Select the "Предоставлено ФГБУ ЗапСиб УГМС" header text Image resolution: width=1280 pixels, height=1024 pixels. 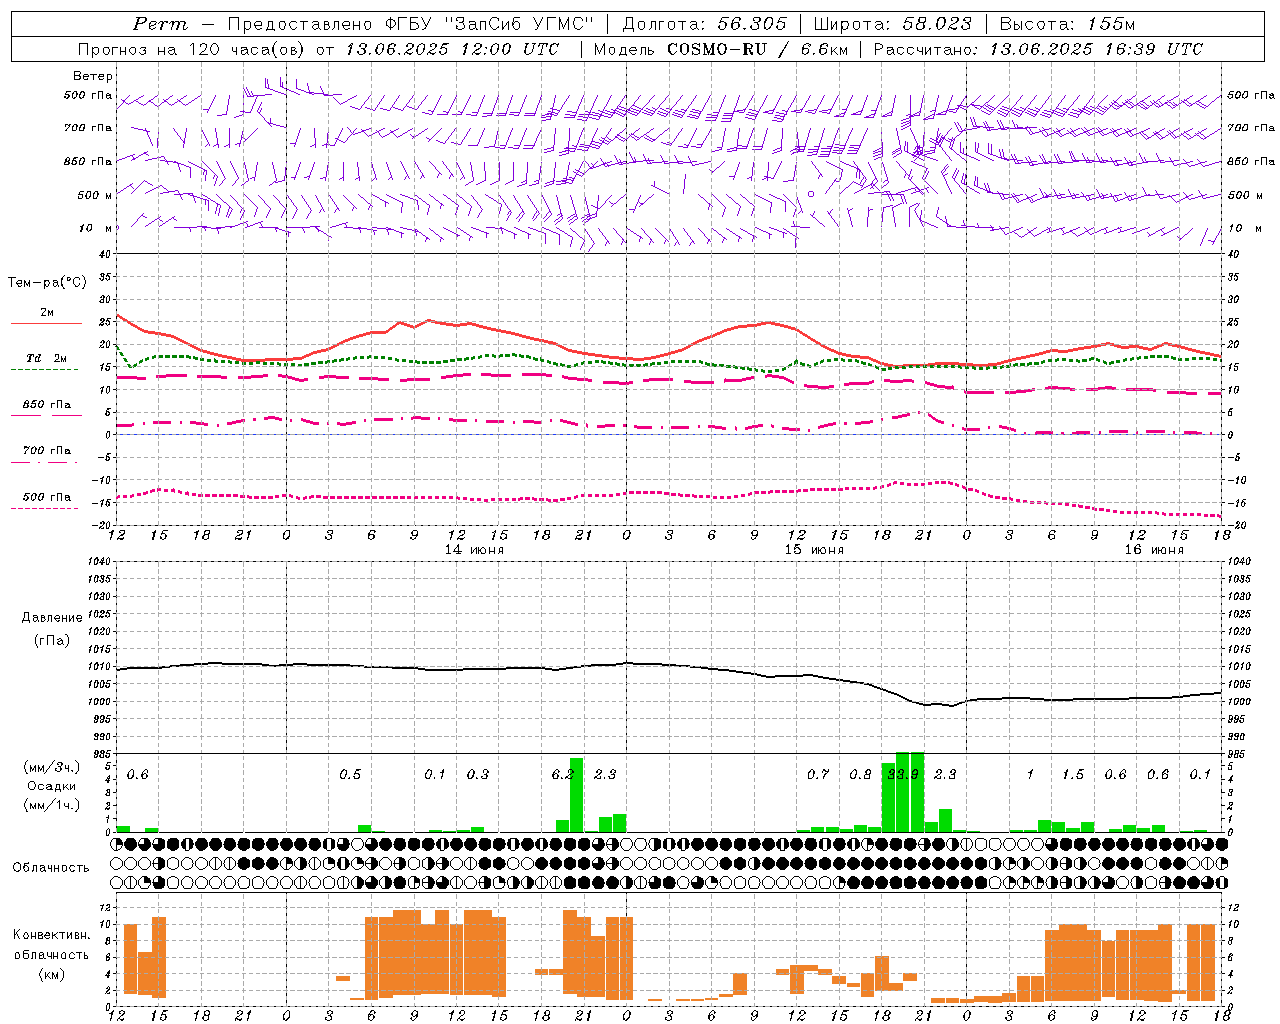coord(411,24)
